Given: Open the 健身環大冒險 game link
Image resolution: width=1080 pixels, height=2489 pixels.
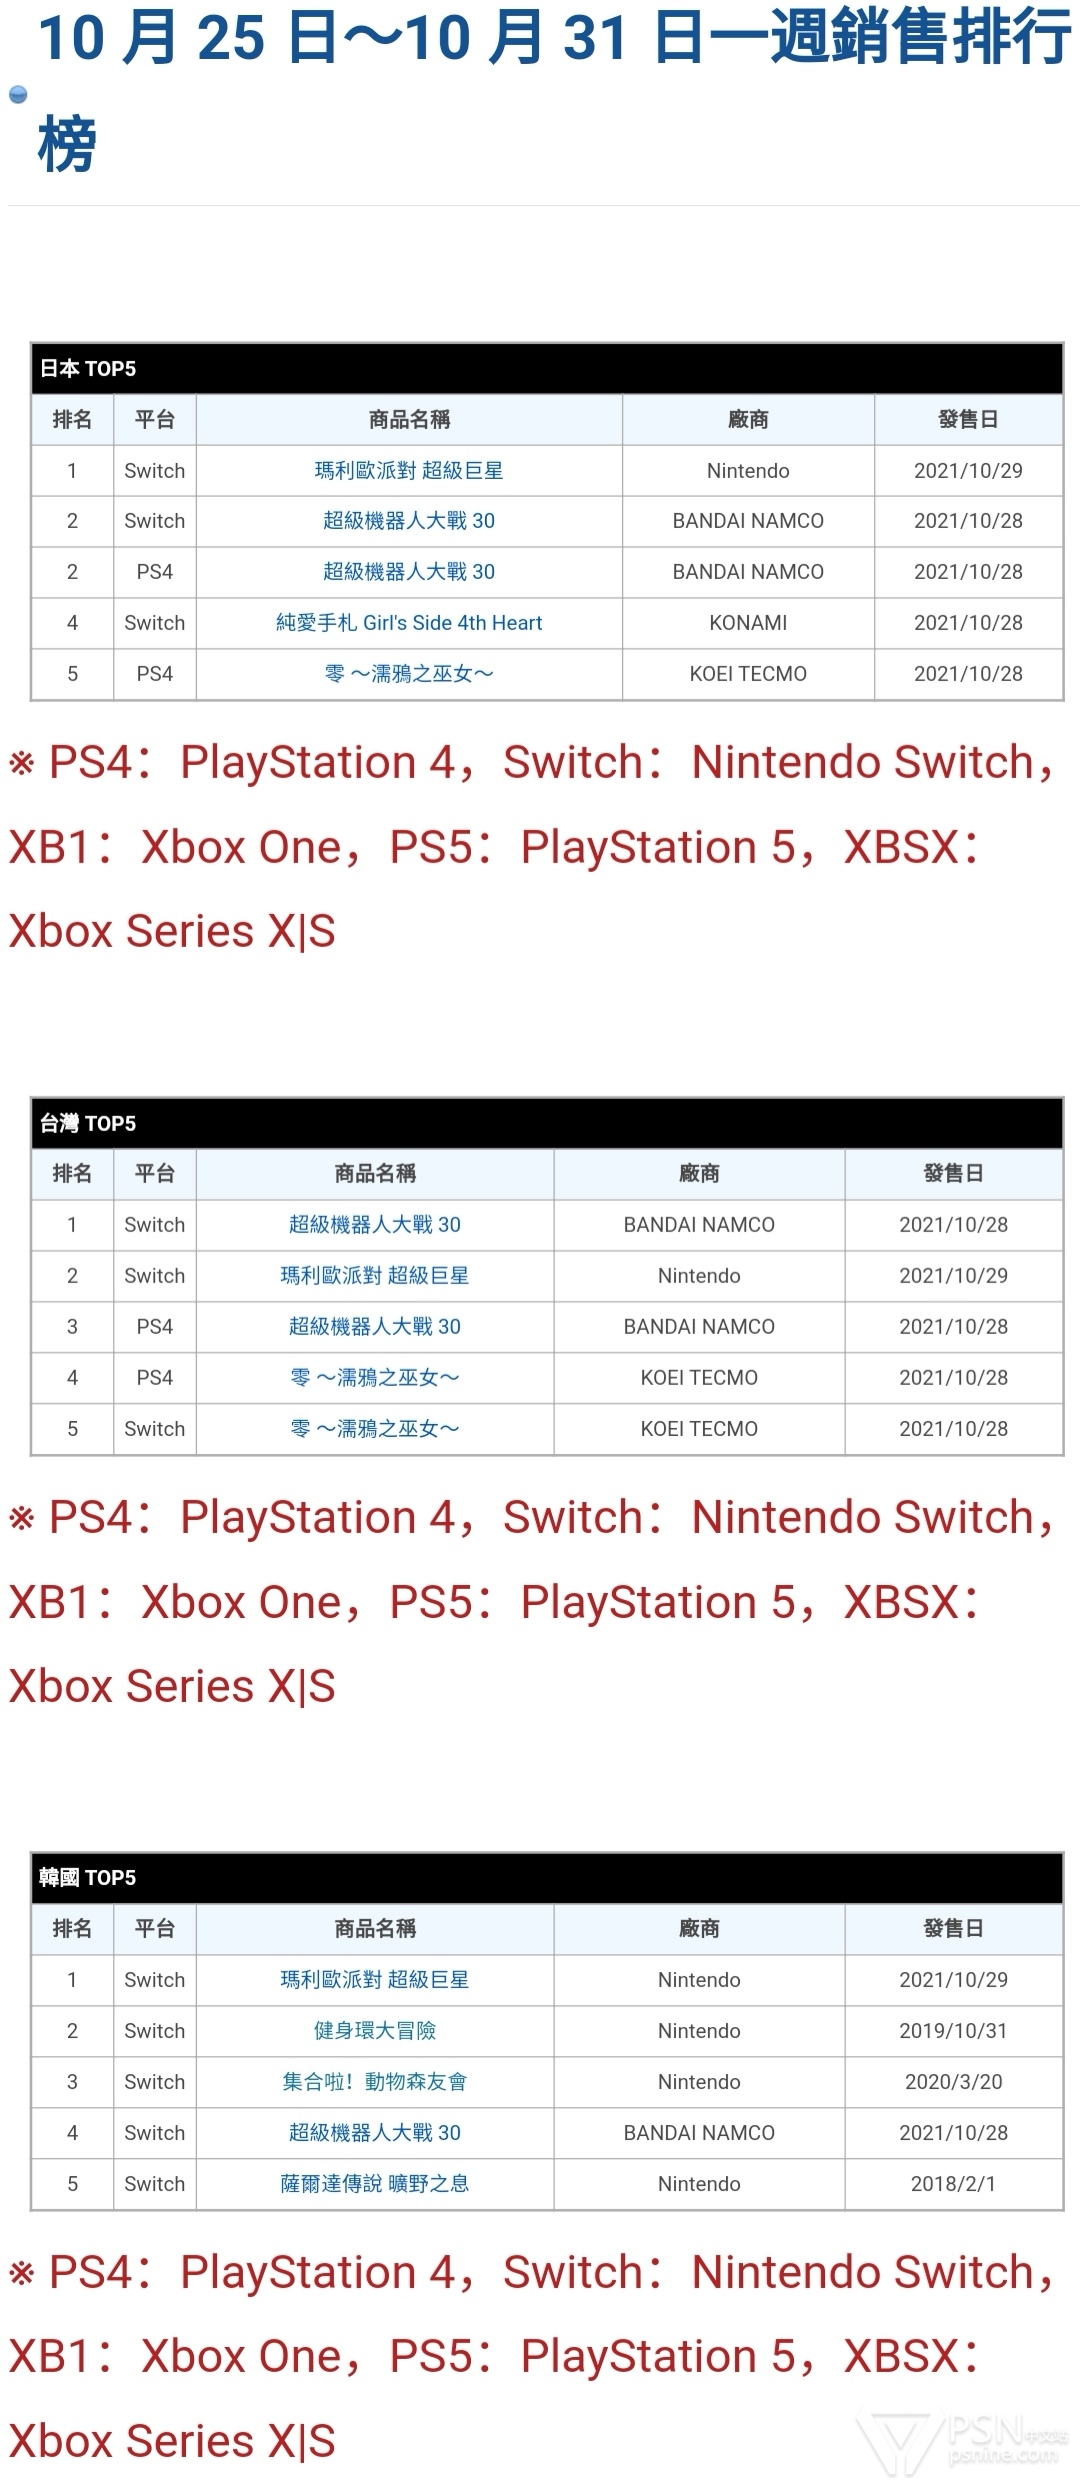Looking at the screenshot, I should coord(375,2031).
